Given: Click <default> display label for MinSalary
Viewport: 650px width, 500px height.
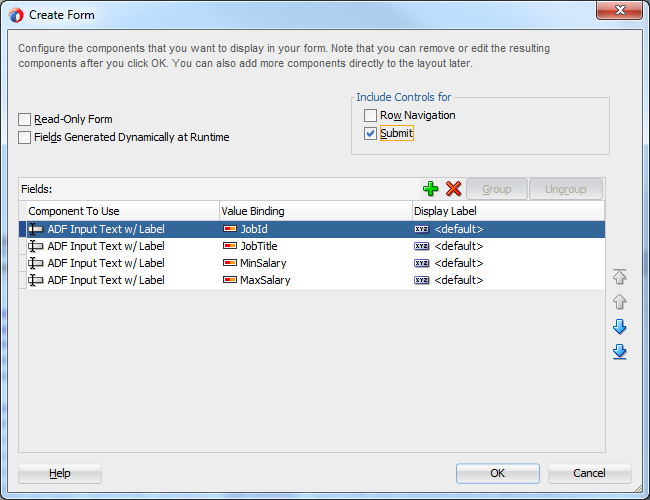Looking at the screenshot, I should point(458,263).
